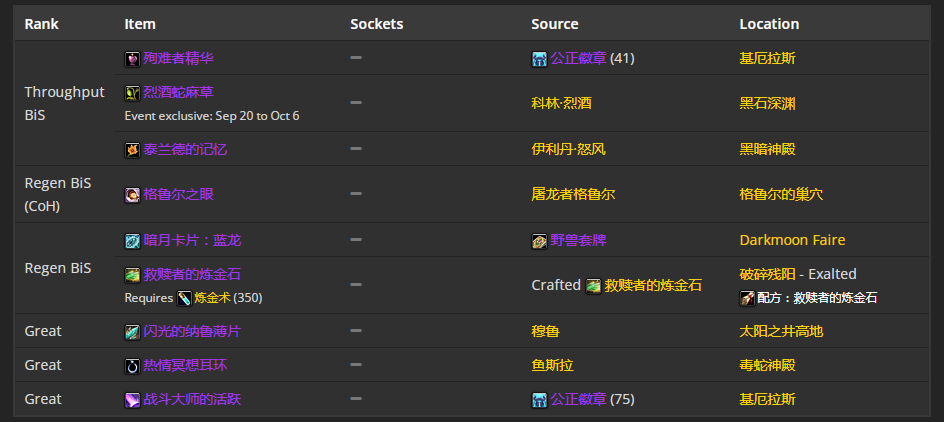Click the 闪光的纳鲁薄片 item icon
The height and width of the screenshot is (422, 944).
click(132, 332)
